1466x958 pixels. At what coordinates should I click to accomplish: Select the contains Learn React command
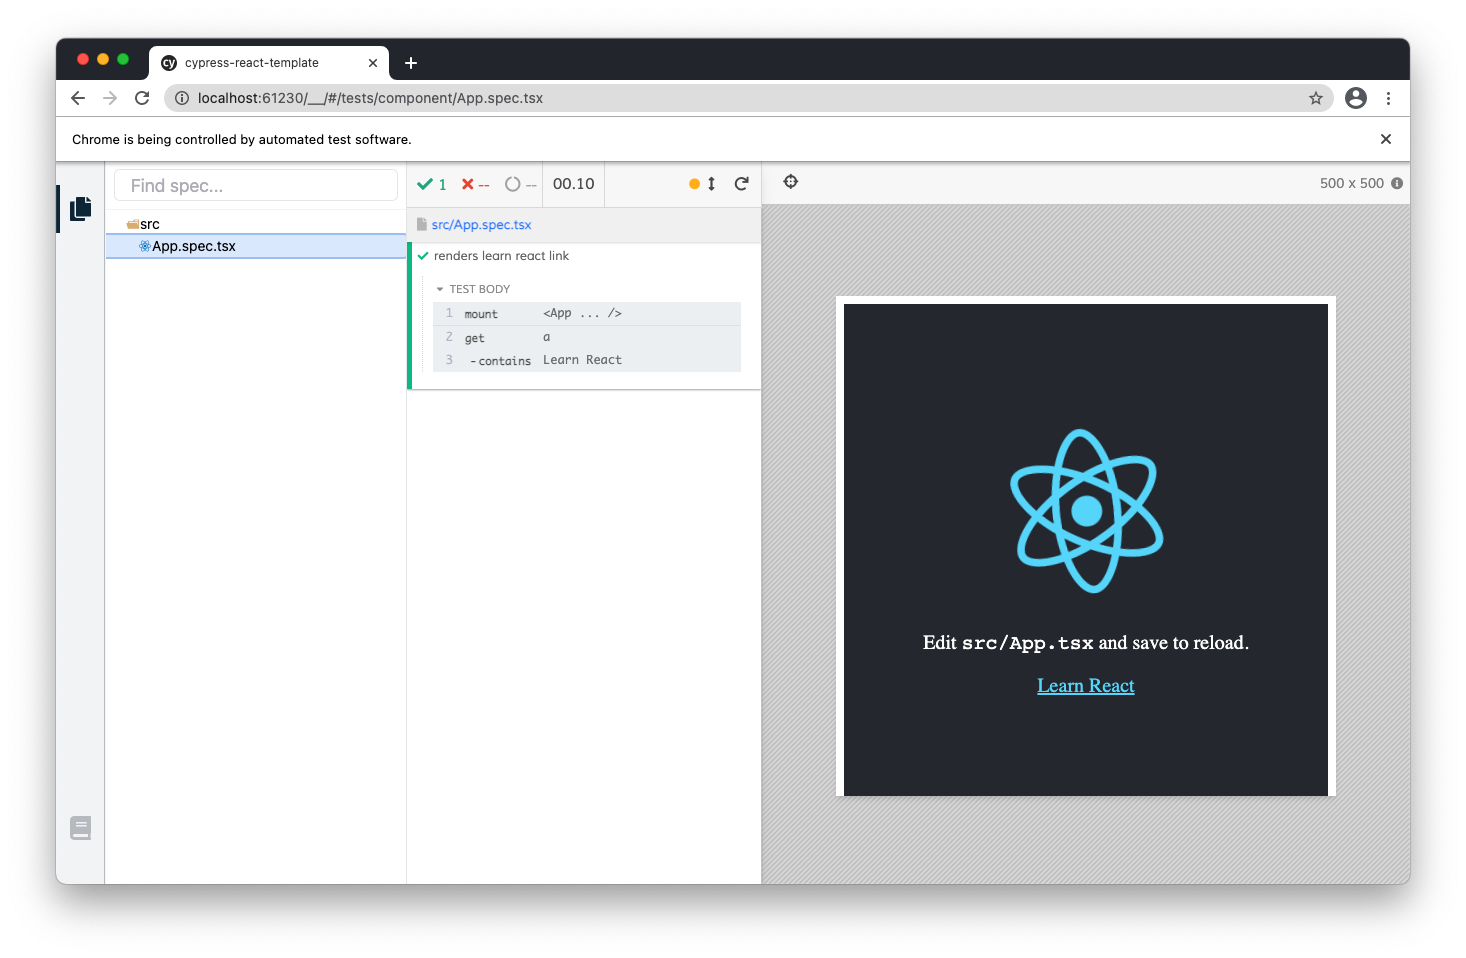point(587,361)
